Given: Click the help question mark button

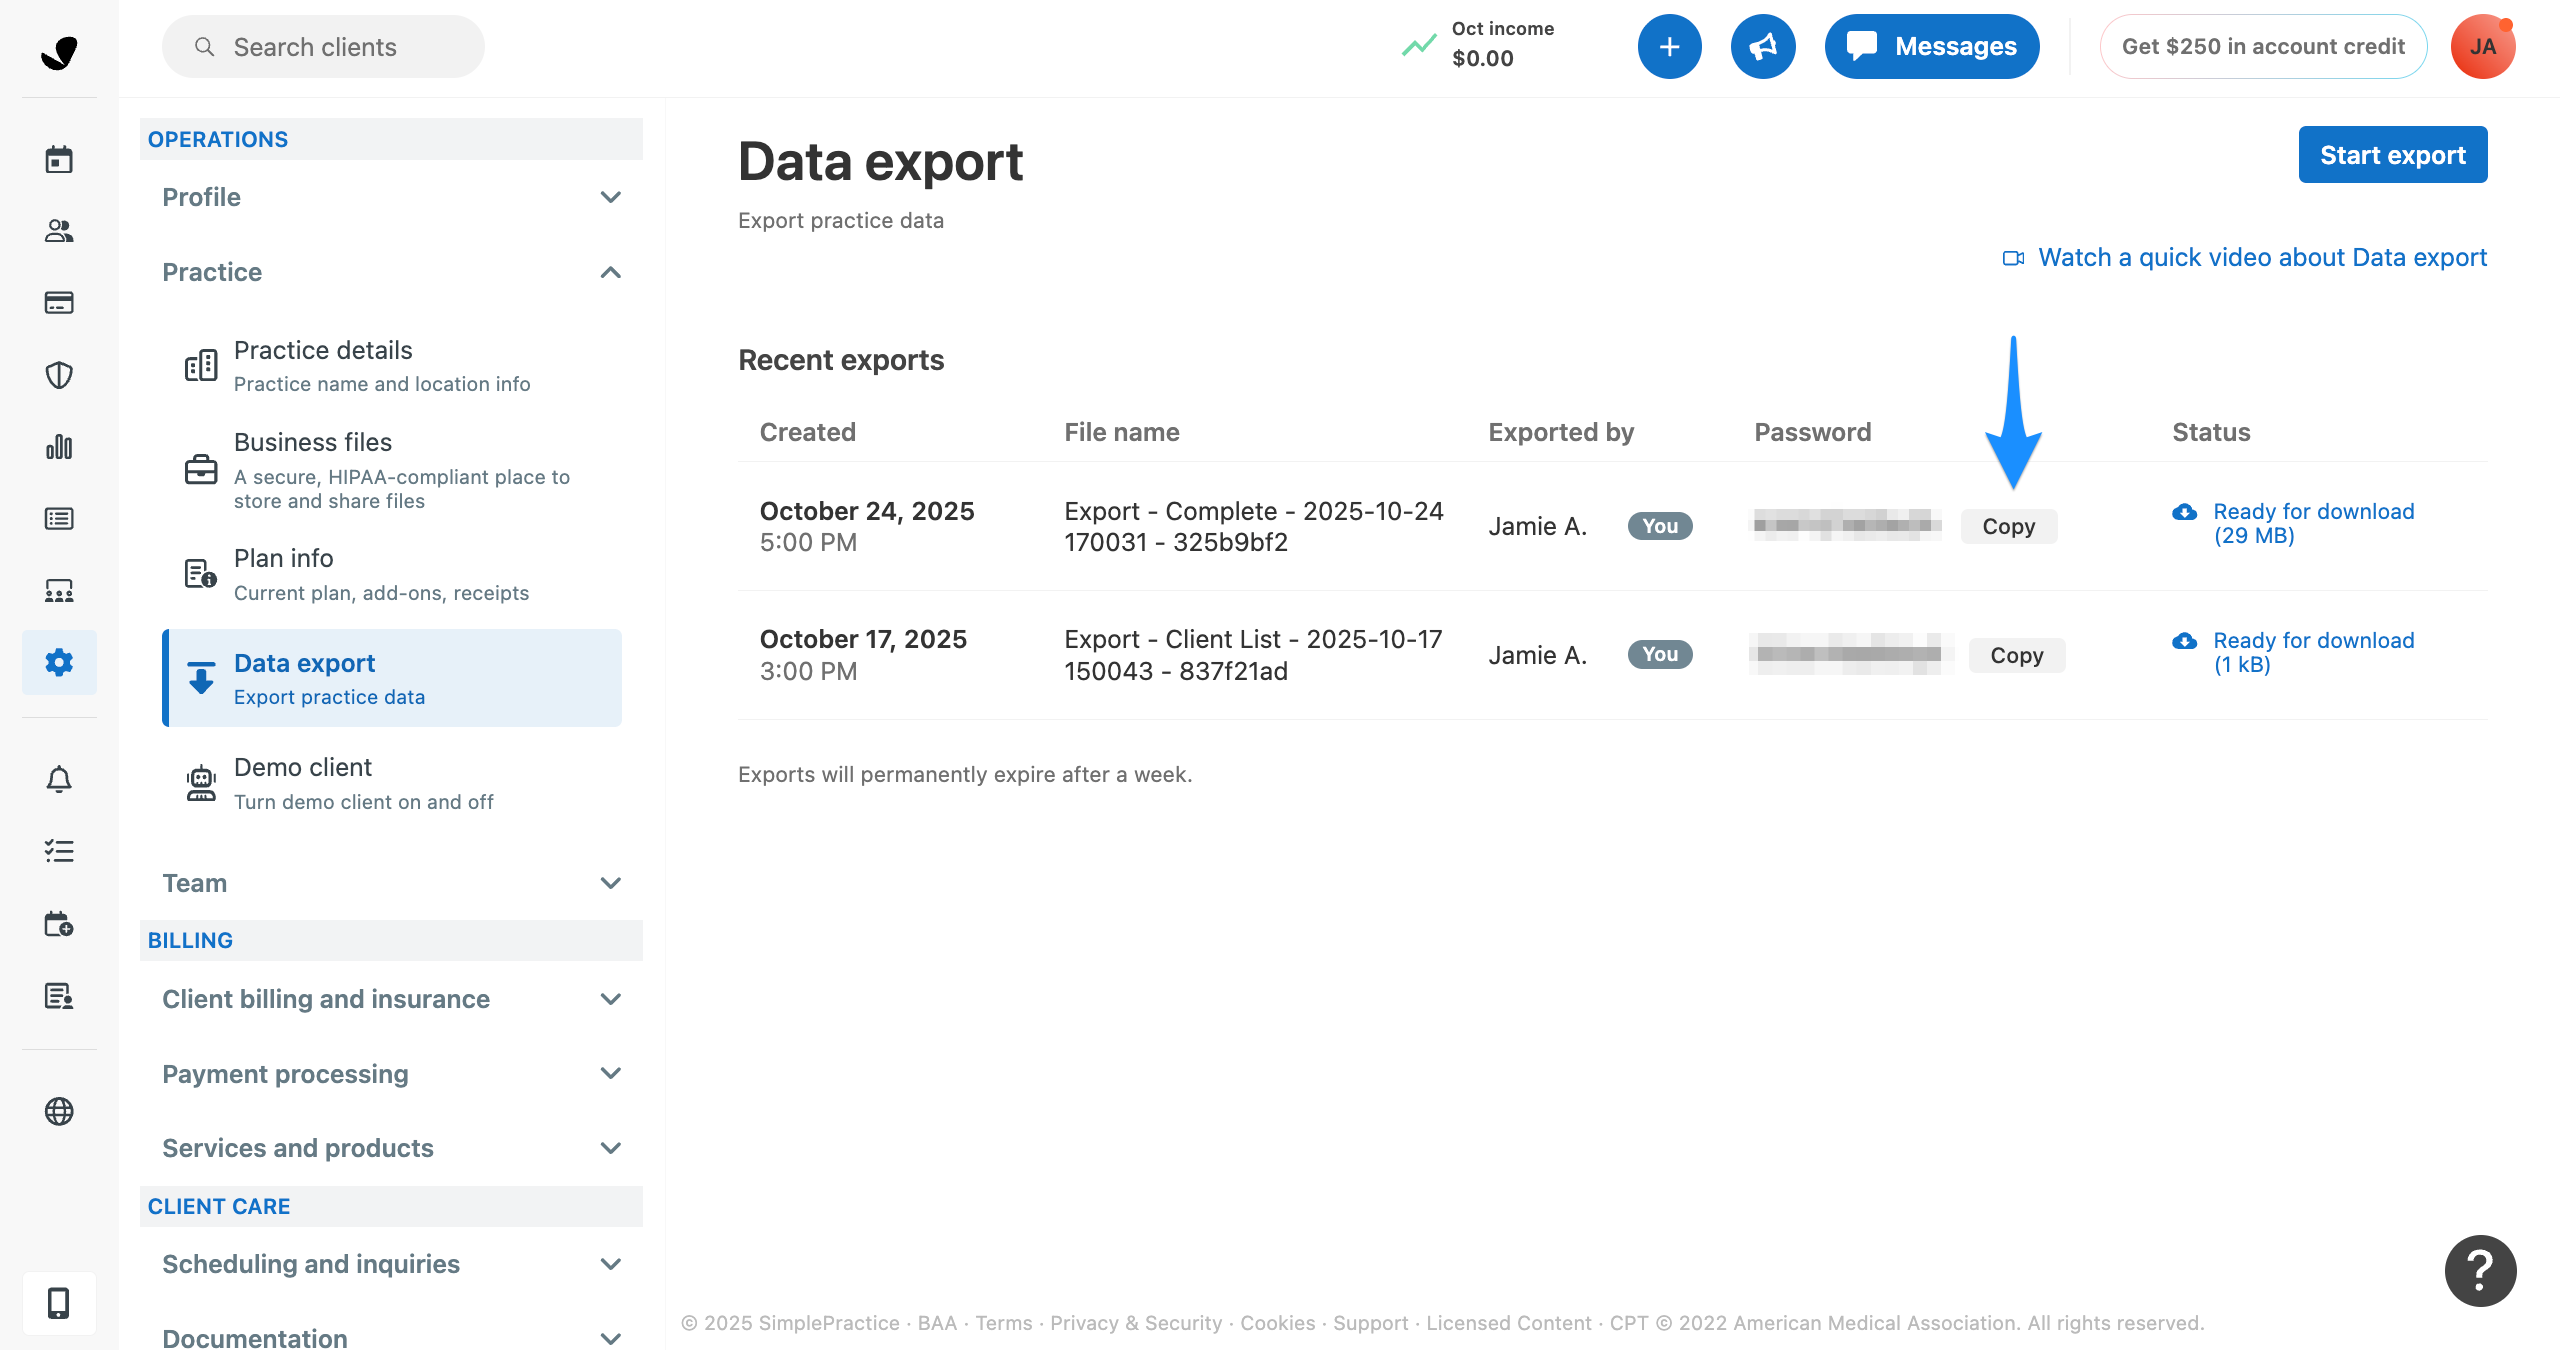Looking at the screenshot, I should point(2480,1271).
